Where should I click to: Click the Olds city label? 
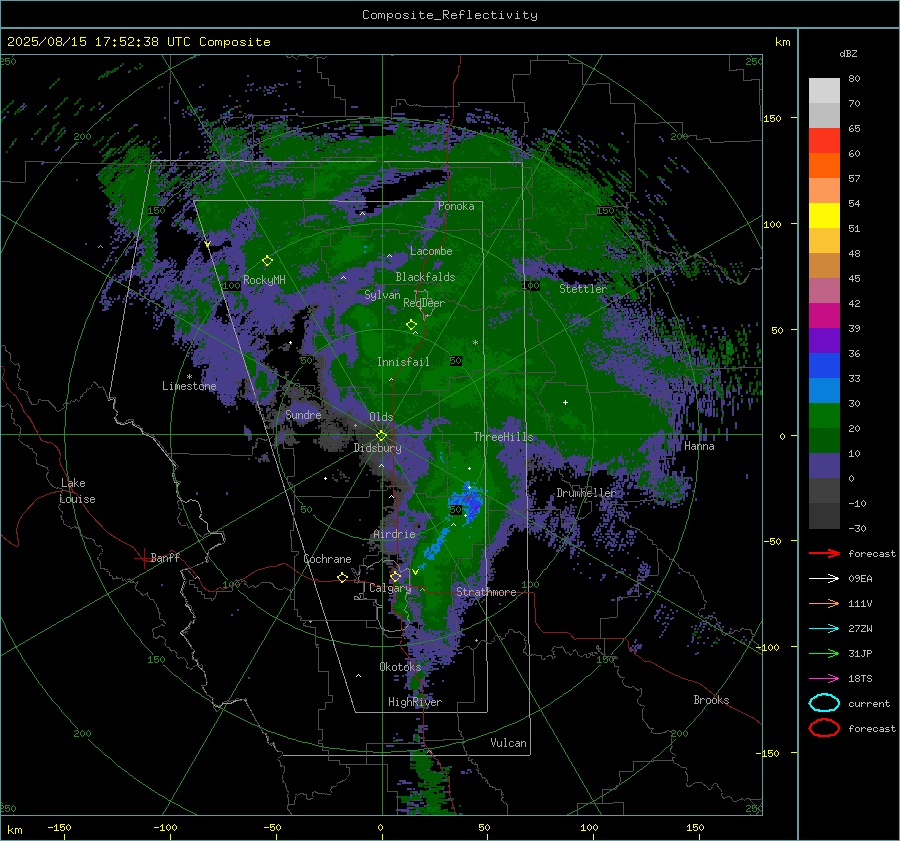pos(381,417)
